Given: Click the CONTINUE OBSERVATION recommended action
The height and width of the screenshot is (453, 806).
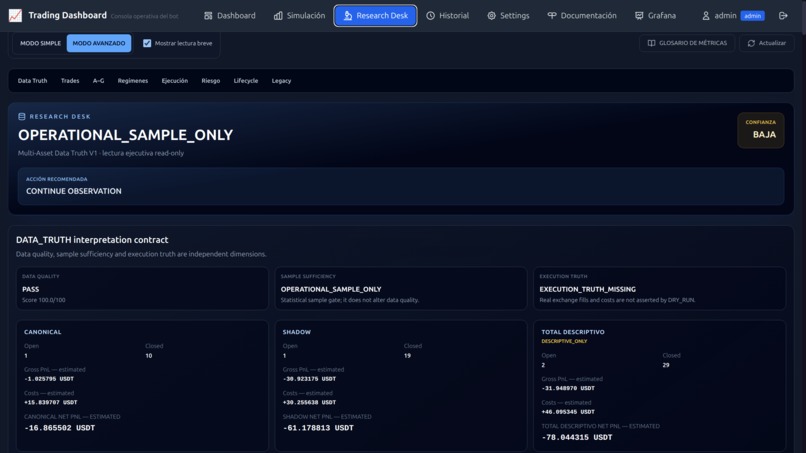Looking at the screenshot, I should coord(74,191).
